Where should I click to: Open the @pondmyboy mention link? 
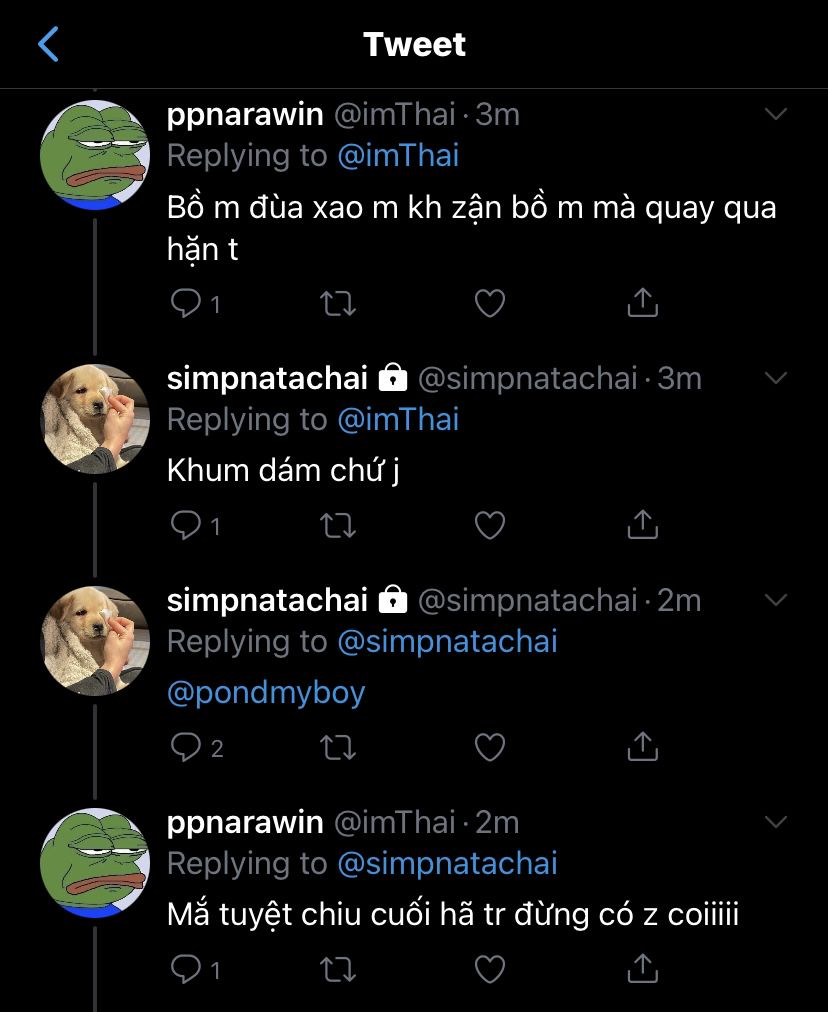(266, 693)
